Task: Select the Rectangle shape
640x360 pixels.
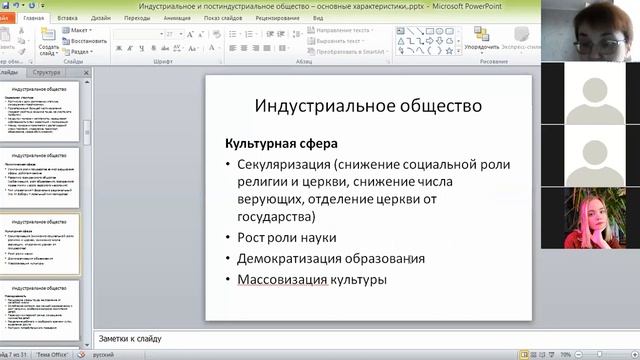Action: [x=430, y=31]
